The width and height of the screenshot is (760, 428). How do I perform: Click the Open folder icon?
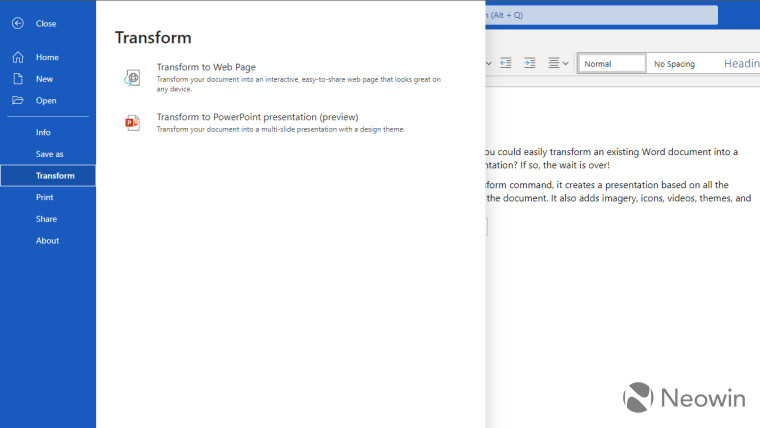18,100
